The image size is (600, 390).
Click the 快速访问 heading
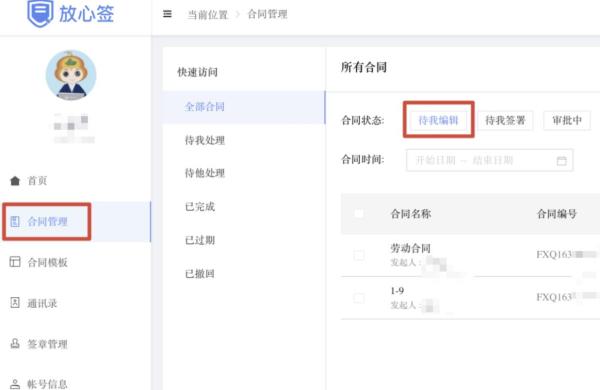pyautogui.click(x=197, y=72)
